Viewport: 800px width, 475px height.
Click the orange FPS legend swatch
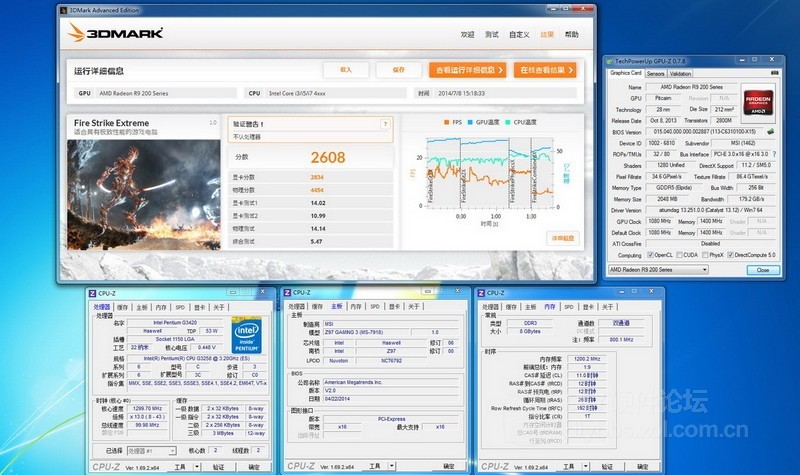446,122
